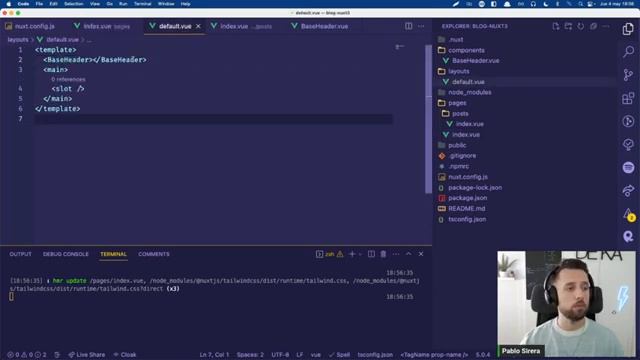This screenshot has height=360, width=640.
Task: Split the editor to the side
Action: 409,26
